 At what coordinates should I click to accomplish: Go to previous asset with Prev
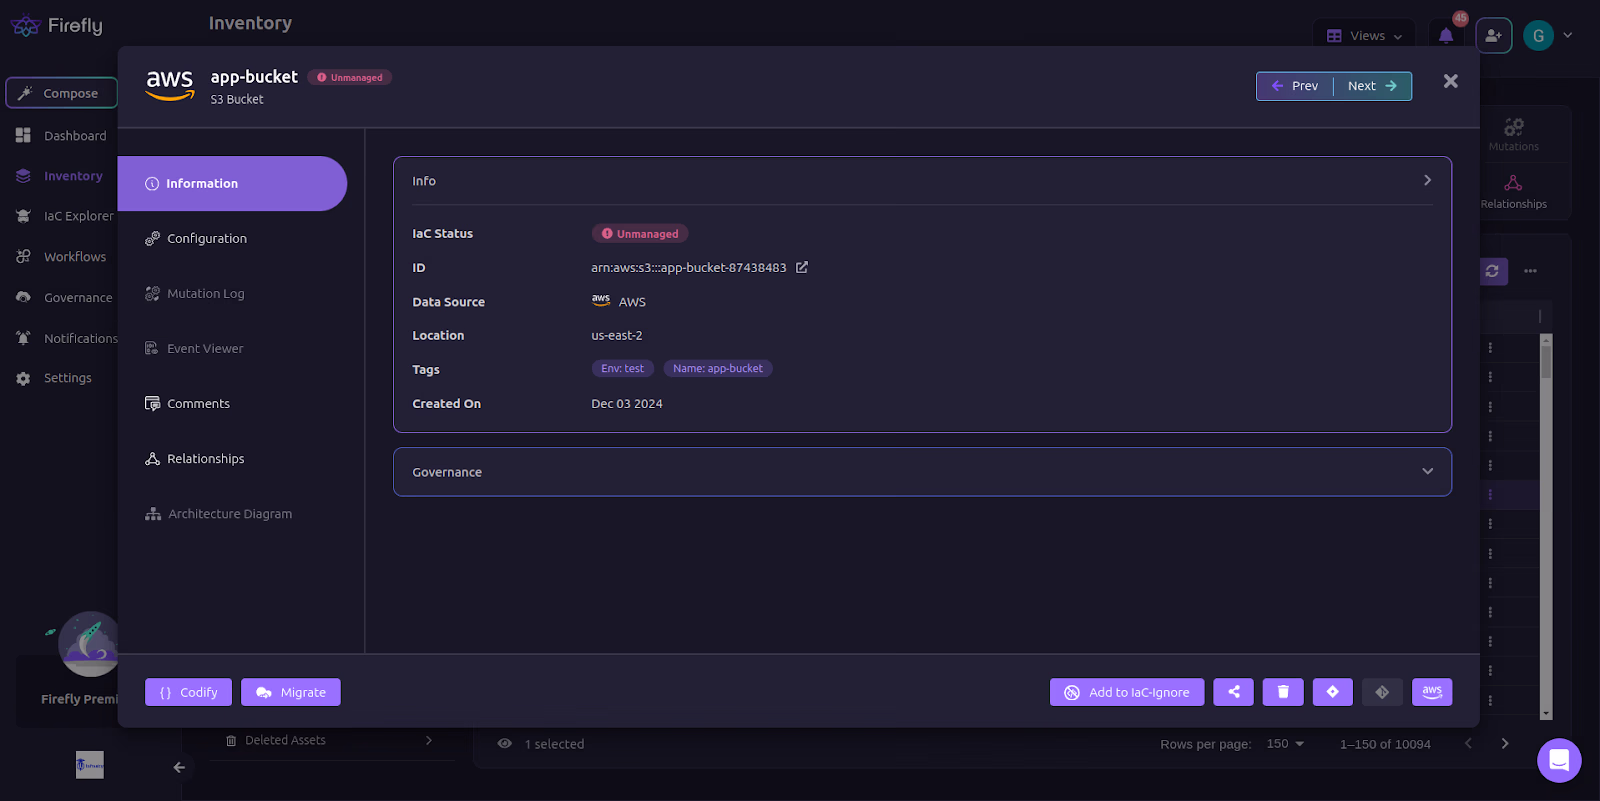pyautogui.click(x=1295, y=86)
